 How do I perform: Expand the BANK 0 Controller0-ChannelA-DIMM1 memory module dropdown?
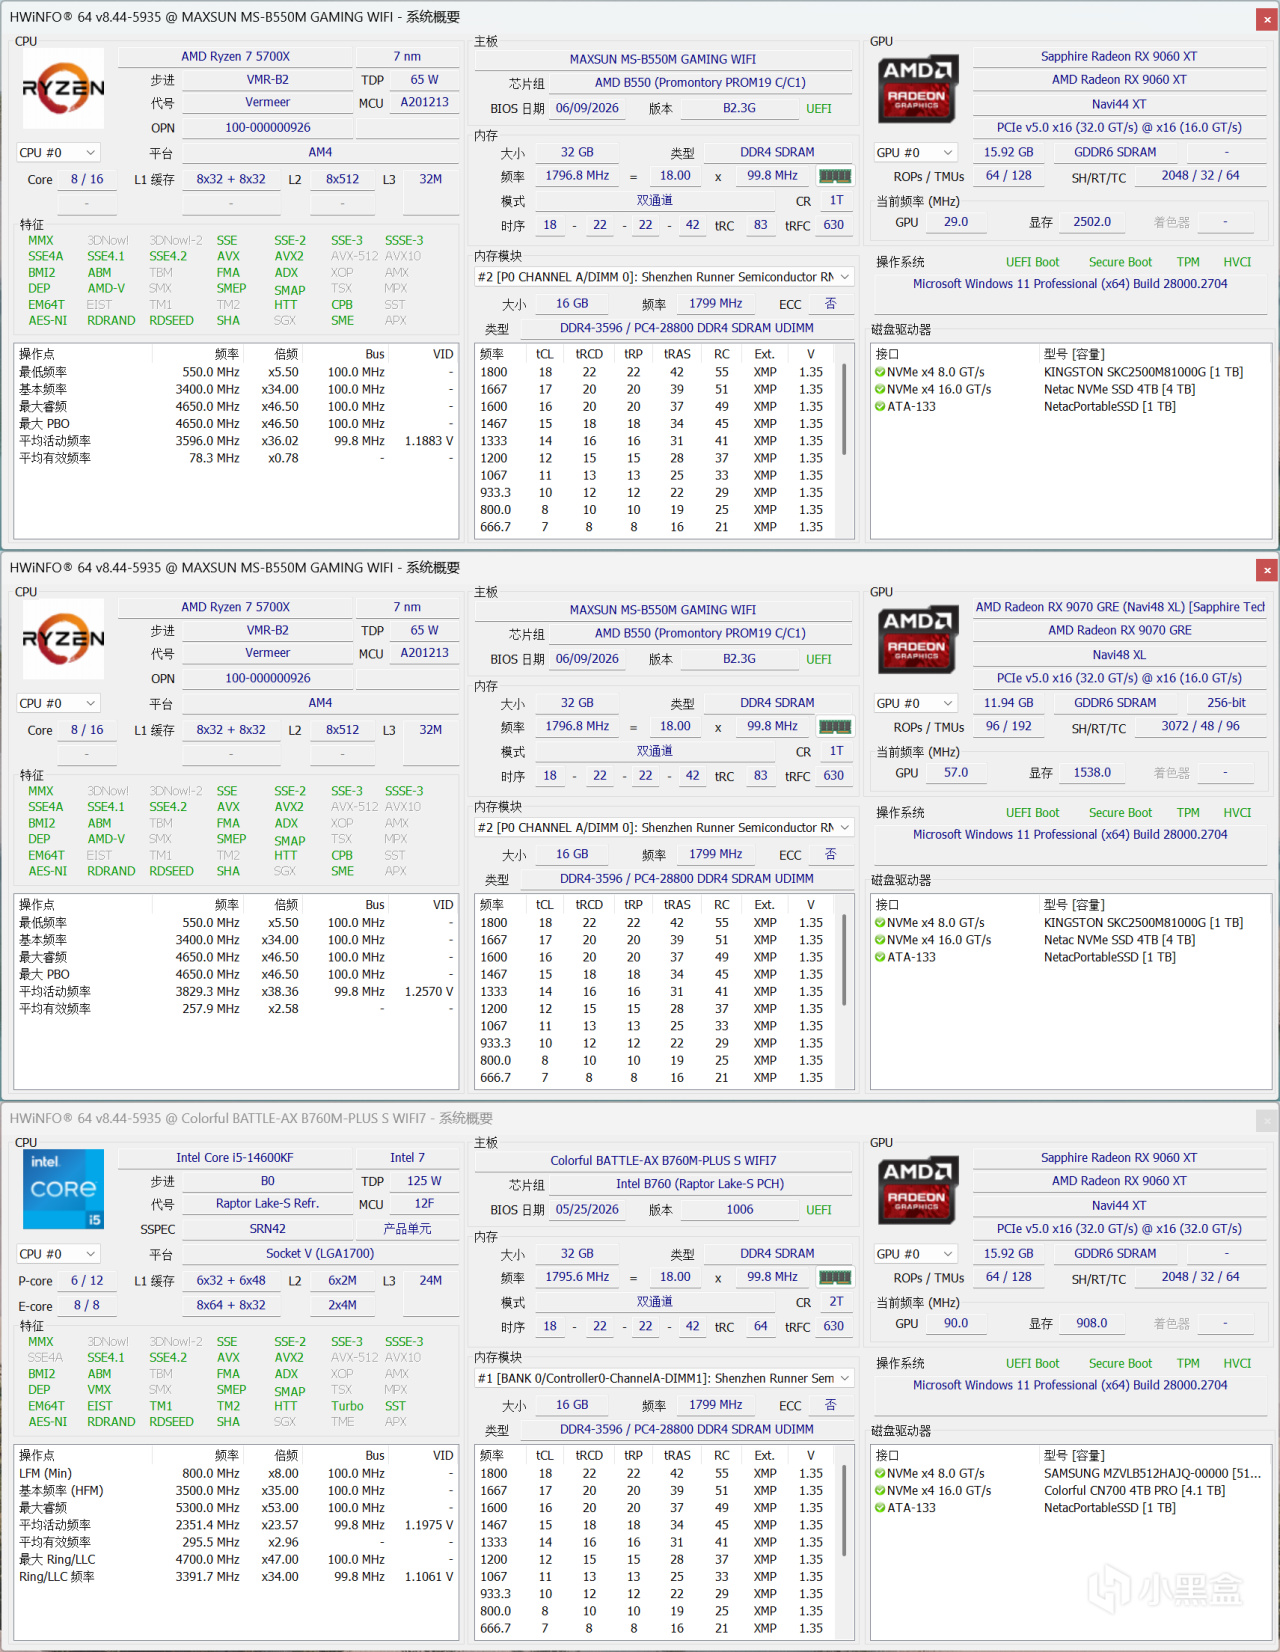[x=664, y=1378]
